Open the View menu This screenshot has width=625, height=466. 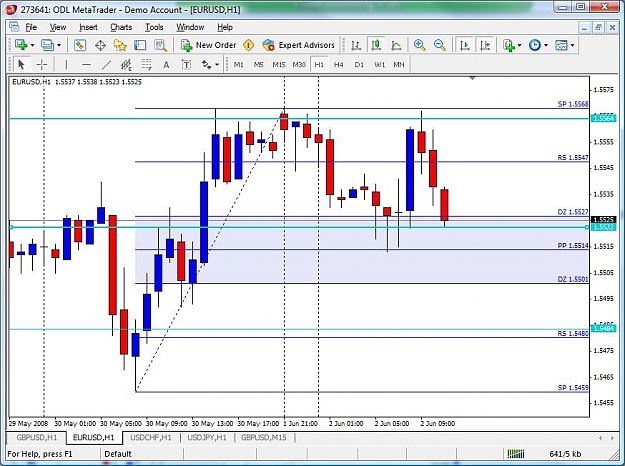(58, 27)
